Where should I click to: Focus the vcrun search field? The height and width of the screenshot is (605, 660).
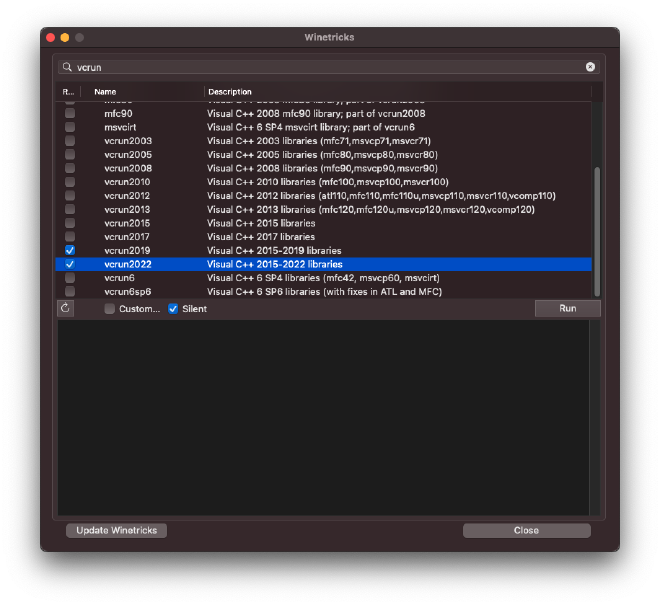click(x=329, y=67)
